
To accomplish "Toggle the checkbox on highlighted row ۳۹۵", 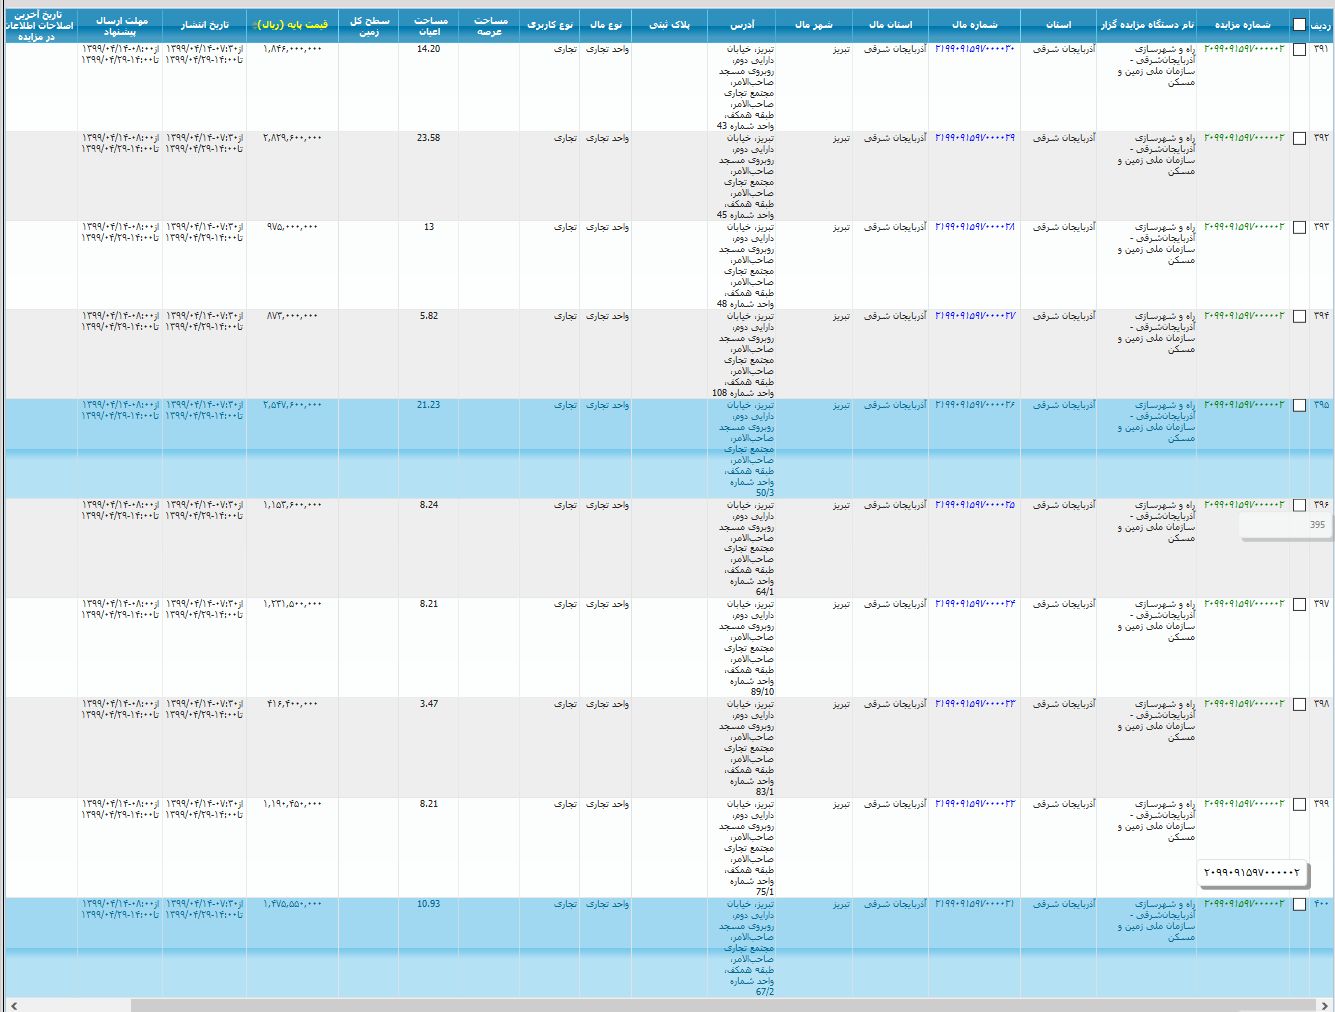I will pyautogui.click(x=1299, y=406).
